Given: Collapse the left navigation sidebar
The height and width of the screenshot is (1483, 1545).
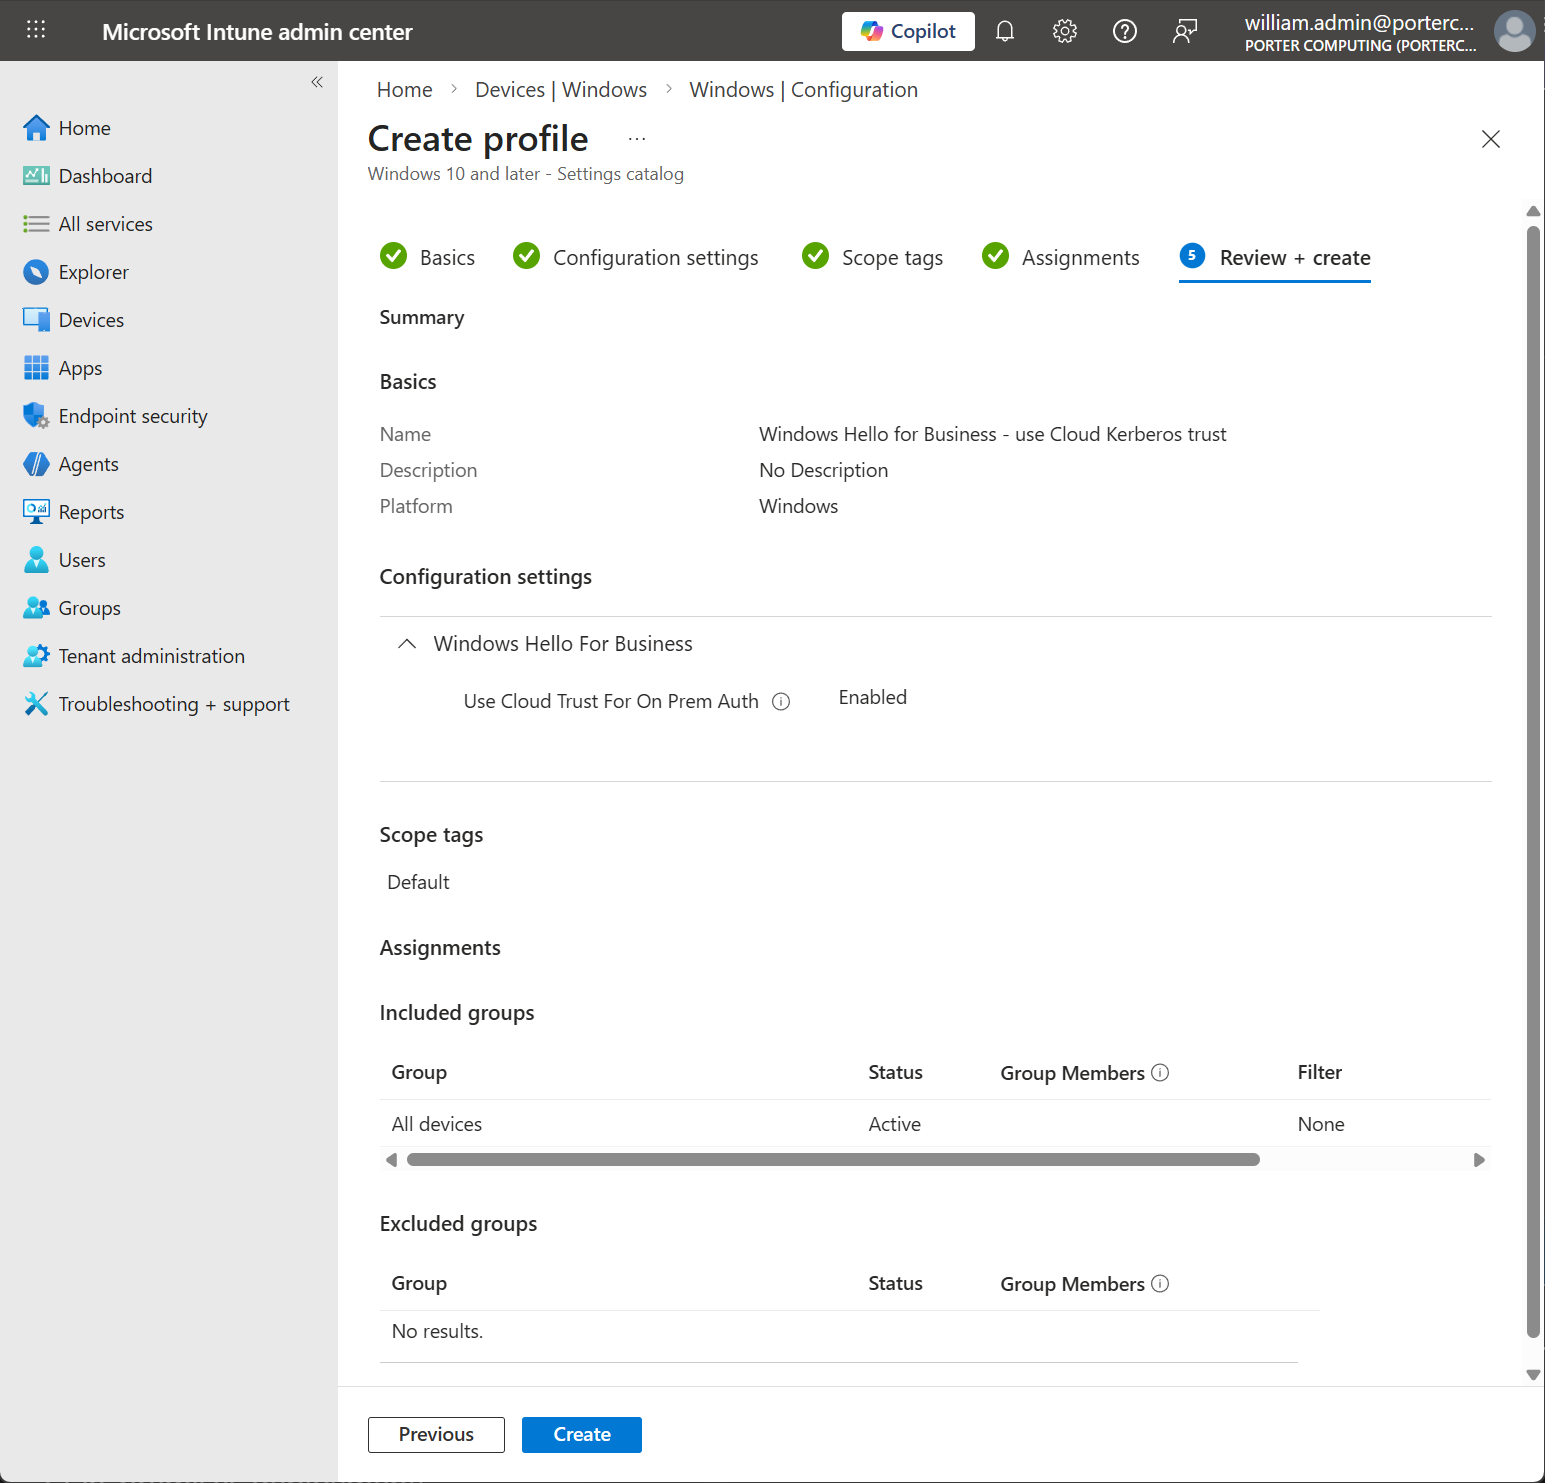Looking at the screenshot, I should 317,82.
